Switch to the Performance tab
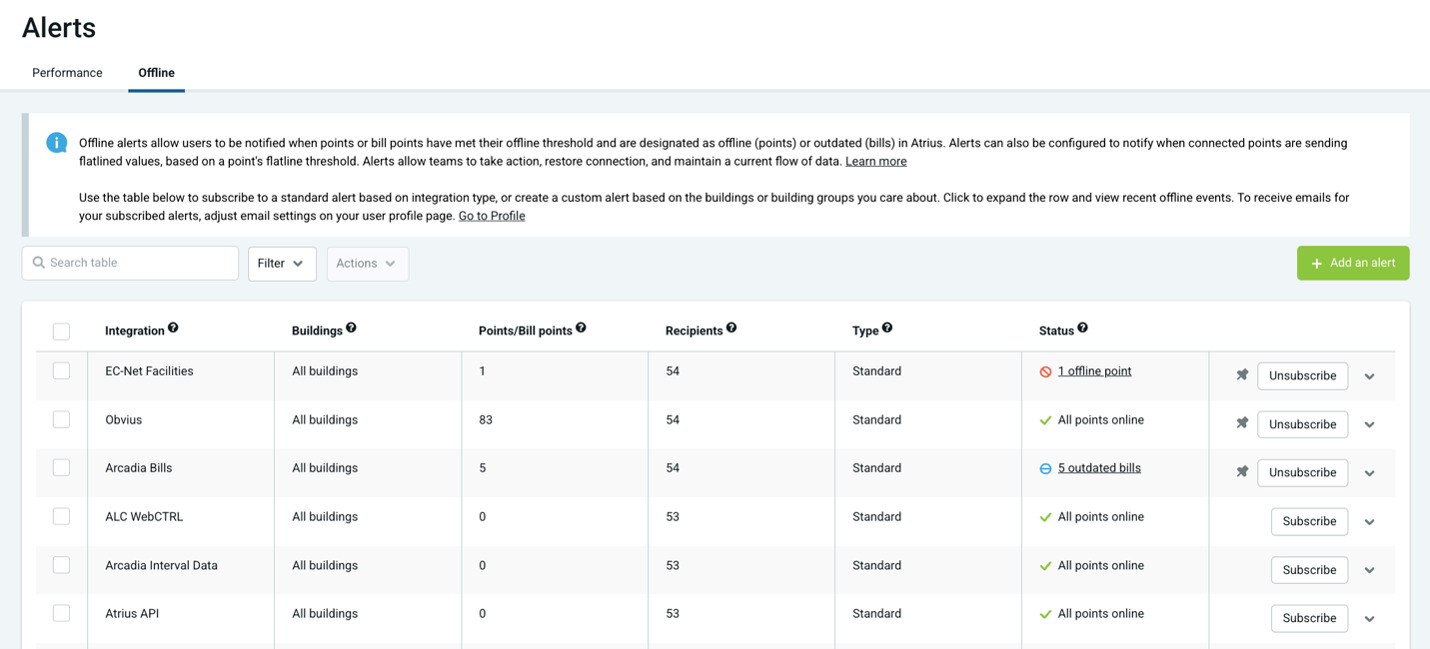1430x649 pixels. click(x=67, y=73)
